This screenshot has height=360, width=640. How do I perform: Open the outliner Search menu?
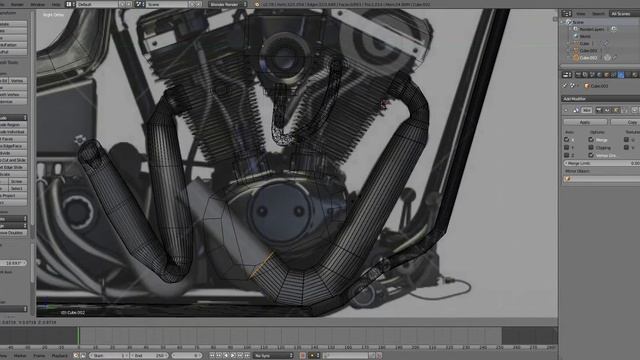tap(598, 13)
